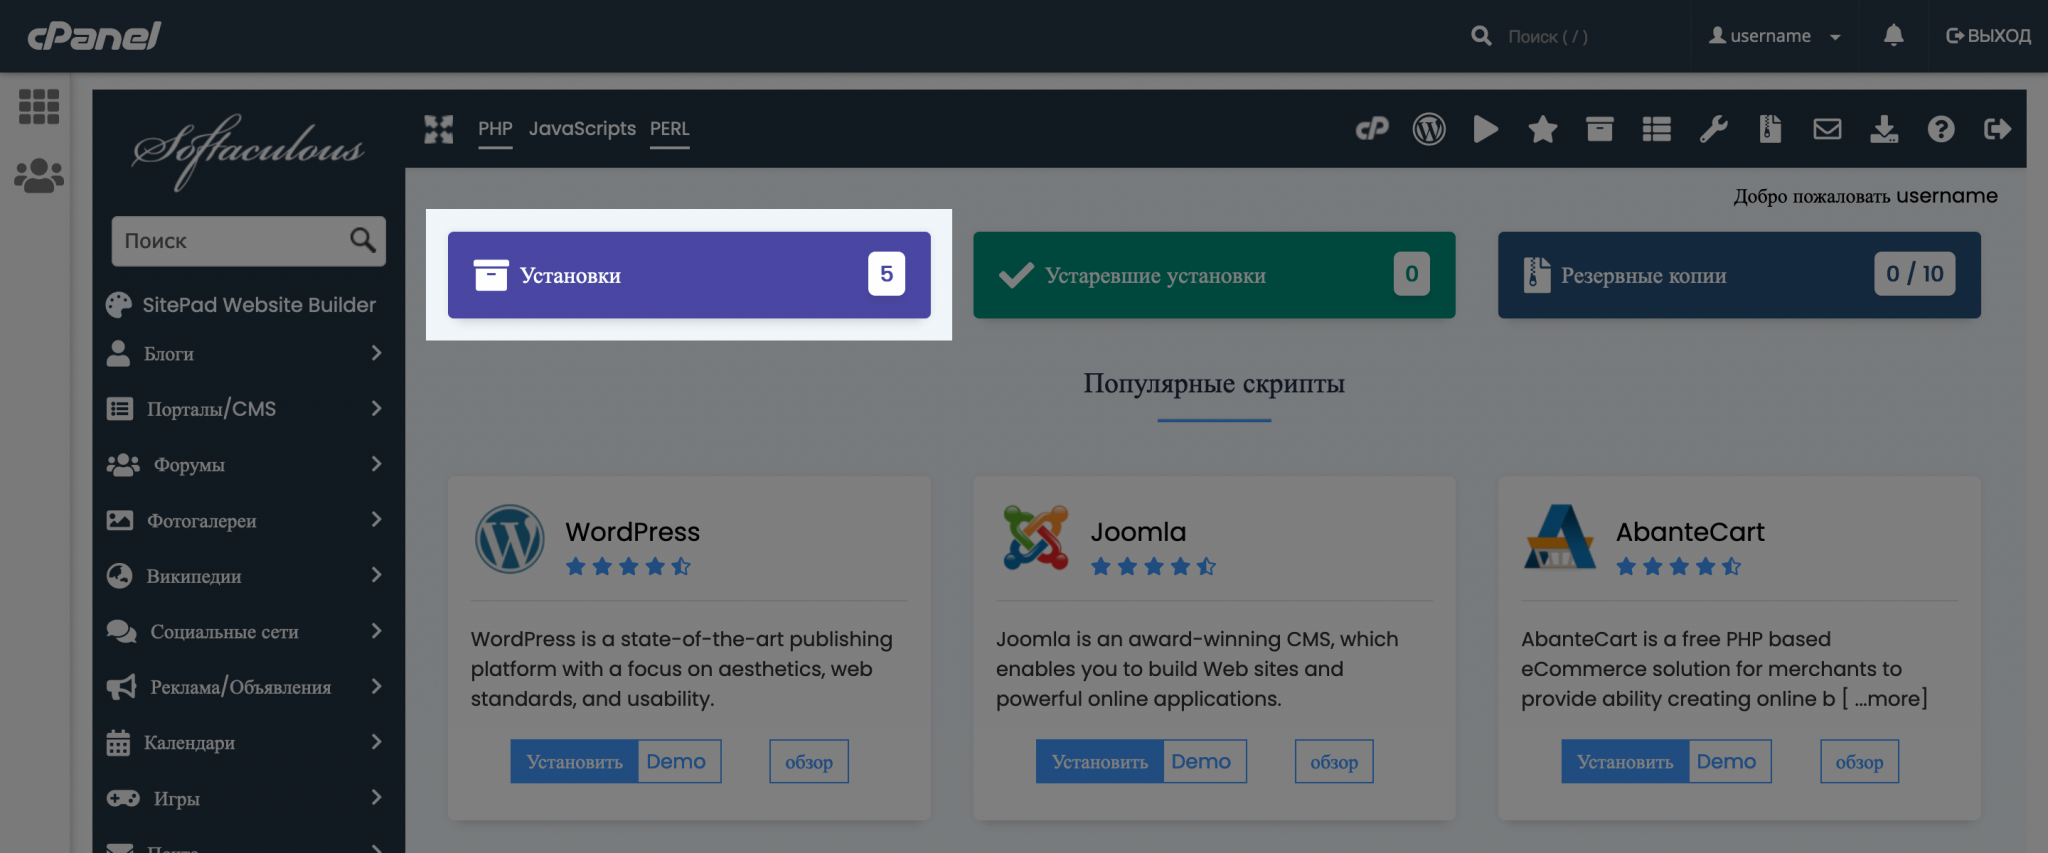This screenshot has height=853, width=2048.
Task: Open the AbanteCart обзор overview
Action: coord(1859,762)
